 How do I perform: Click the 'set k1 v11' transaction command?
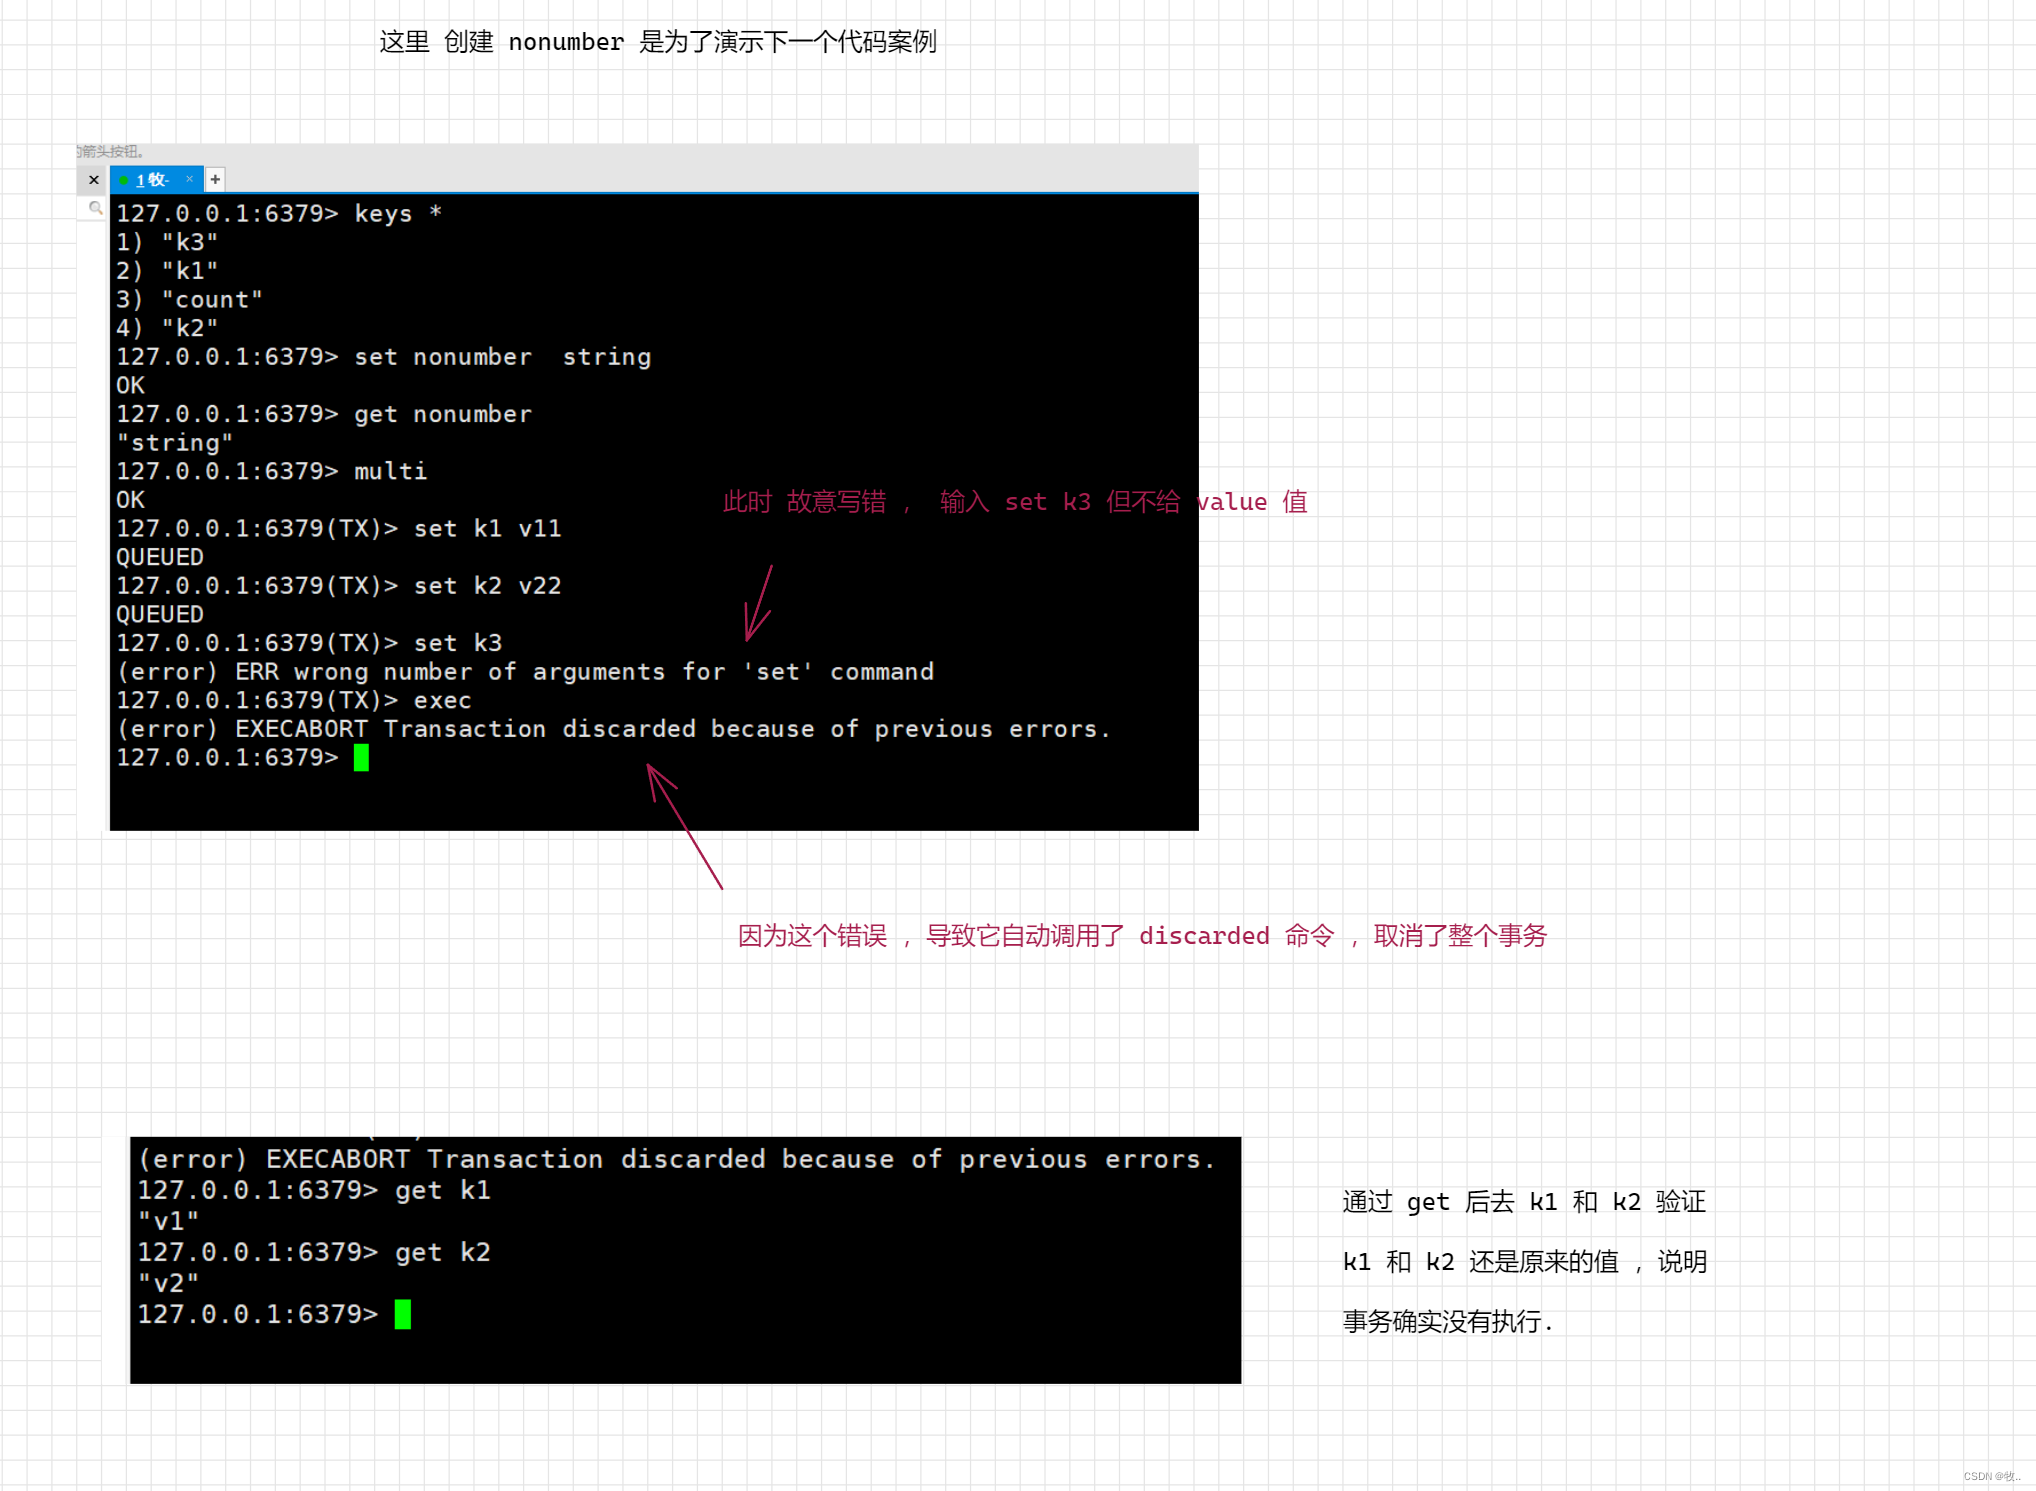click(x=339, y=529)
